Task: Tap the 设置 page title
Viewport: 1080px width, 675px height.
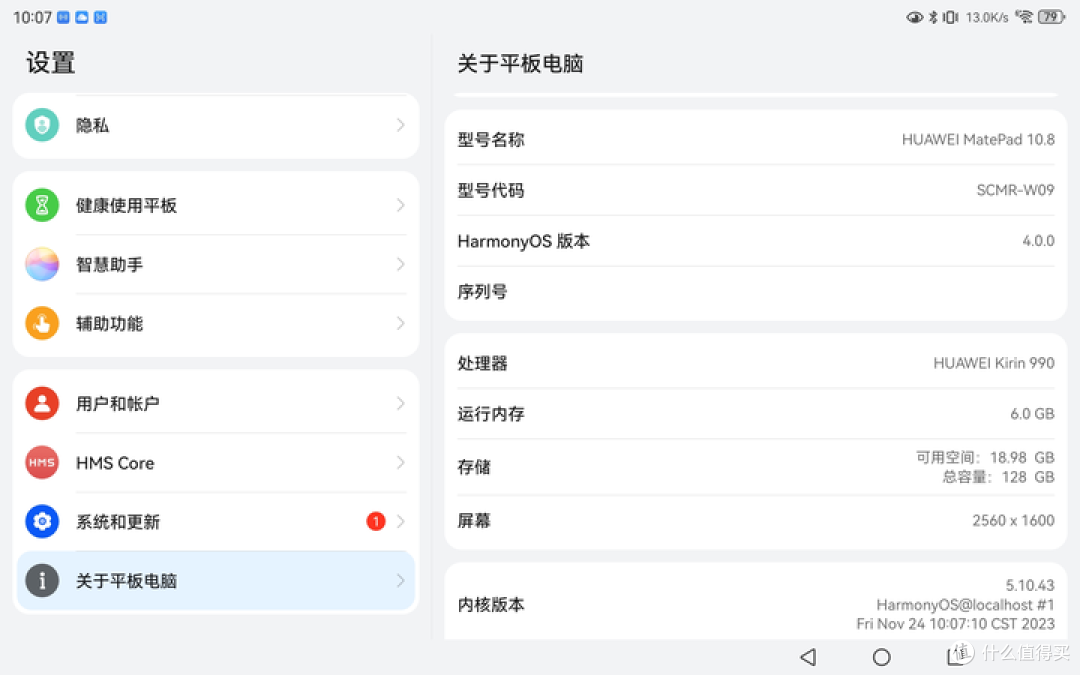Action: [50, 63]
